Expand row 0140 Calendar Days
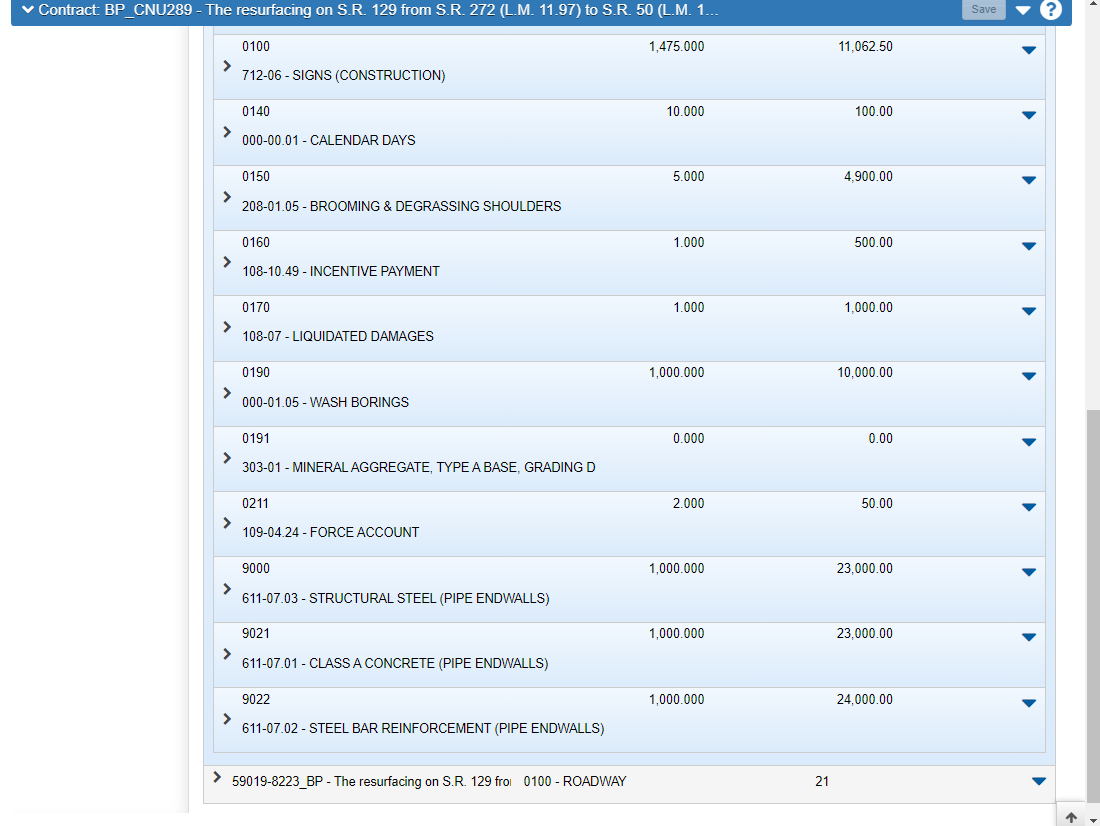 pyautogui.click(x=227, y=131)
